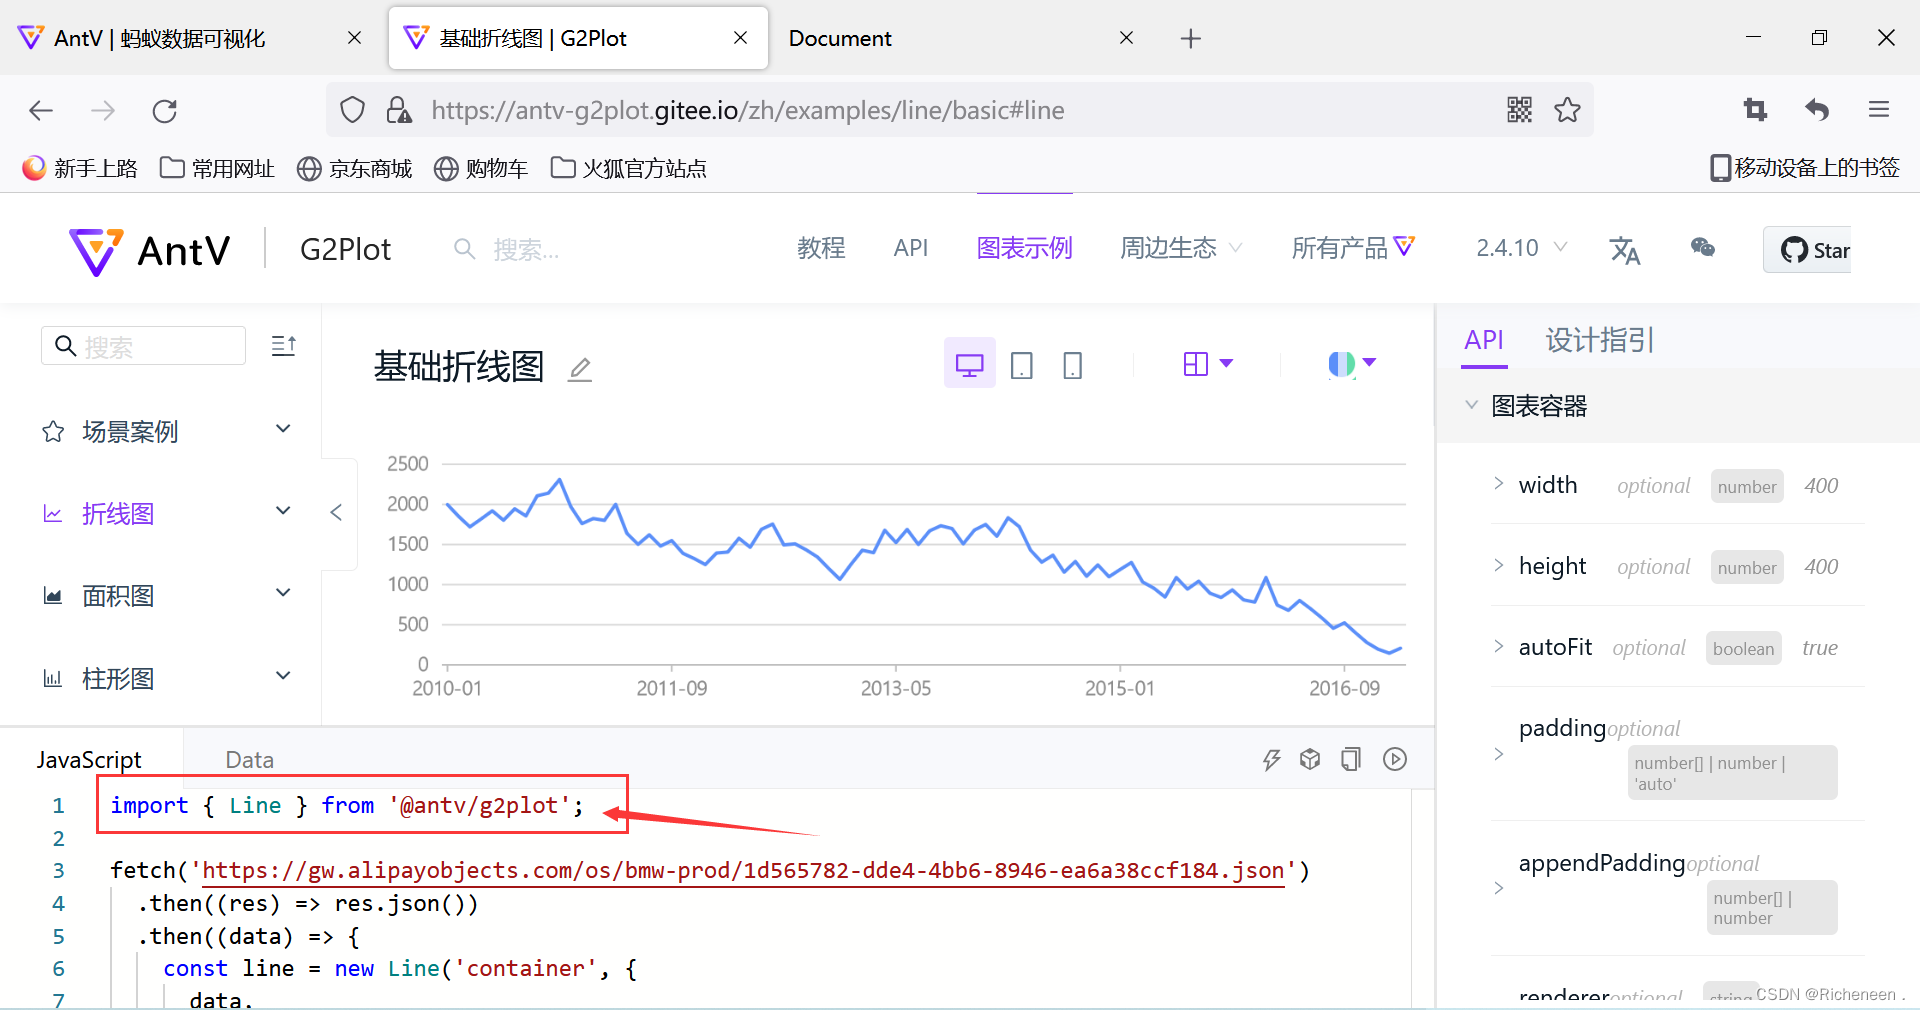Click the tracking protection shield icon
The width and height of the screenshot is (1920, 1010).
352,110
